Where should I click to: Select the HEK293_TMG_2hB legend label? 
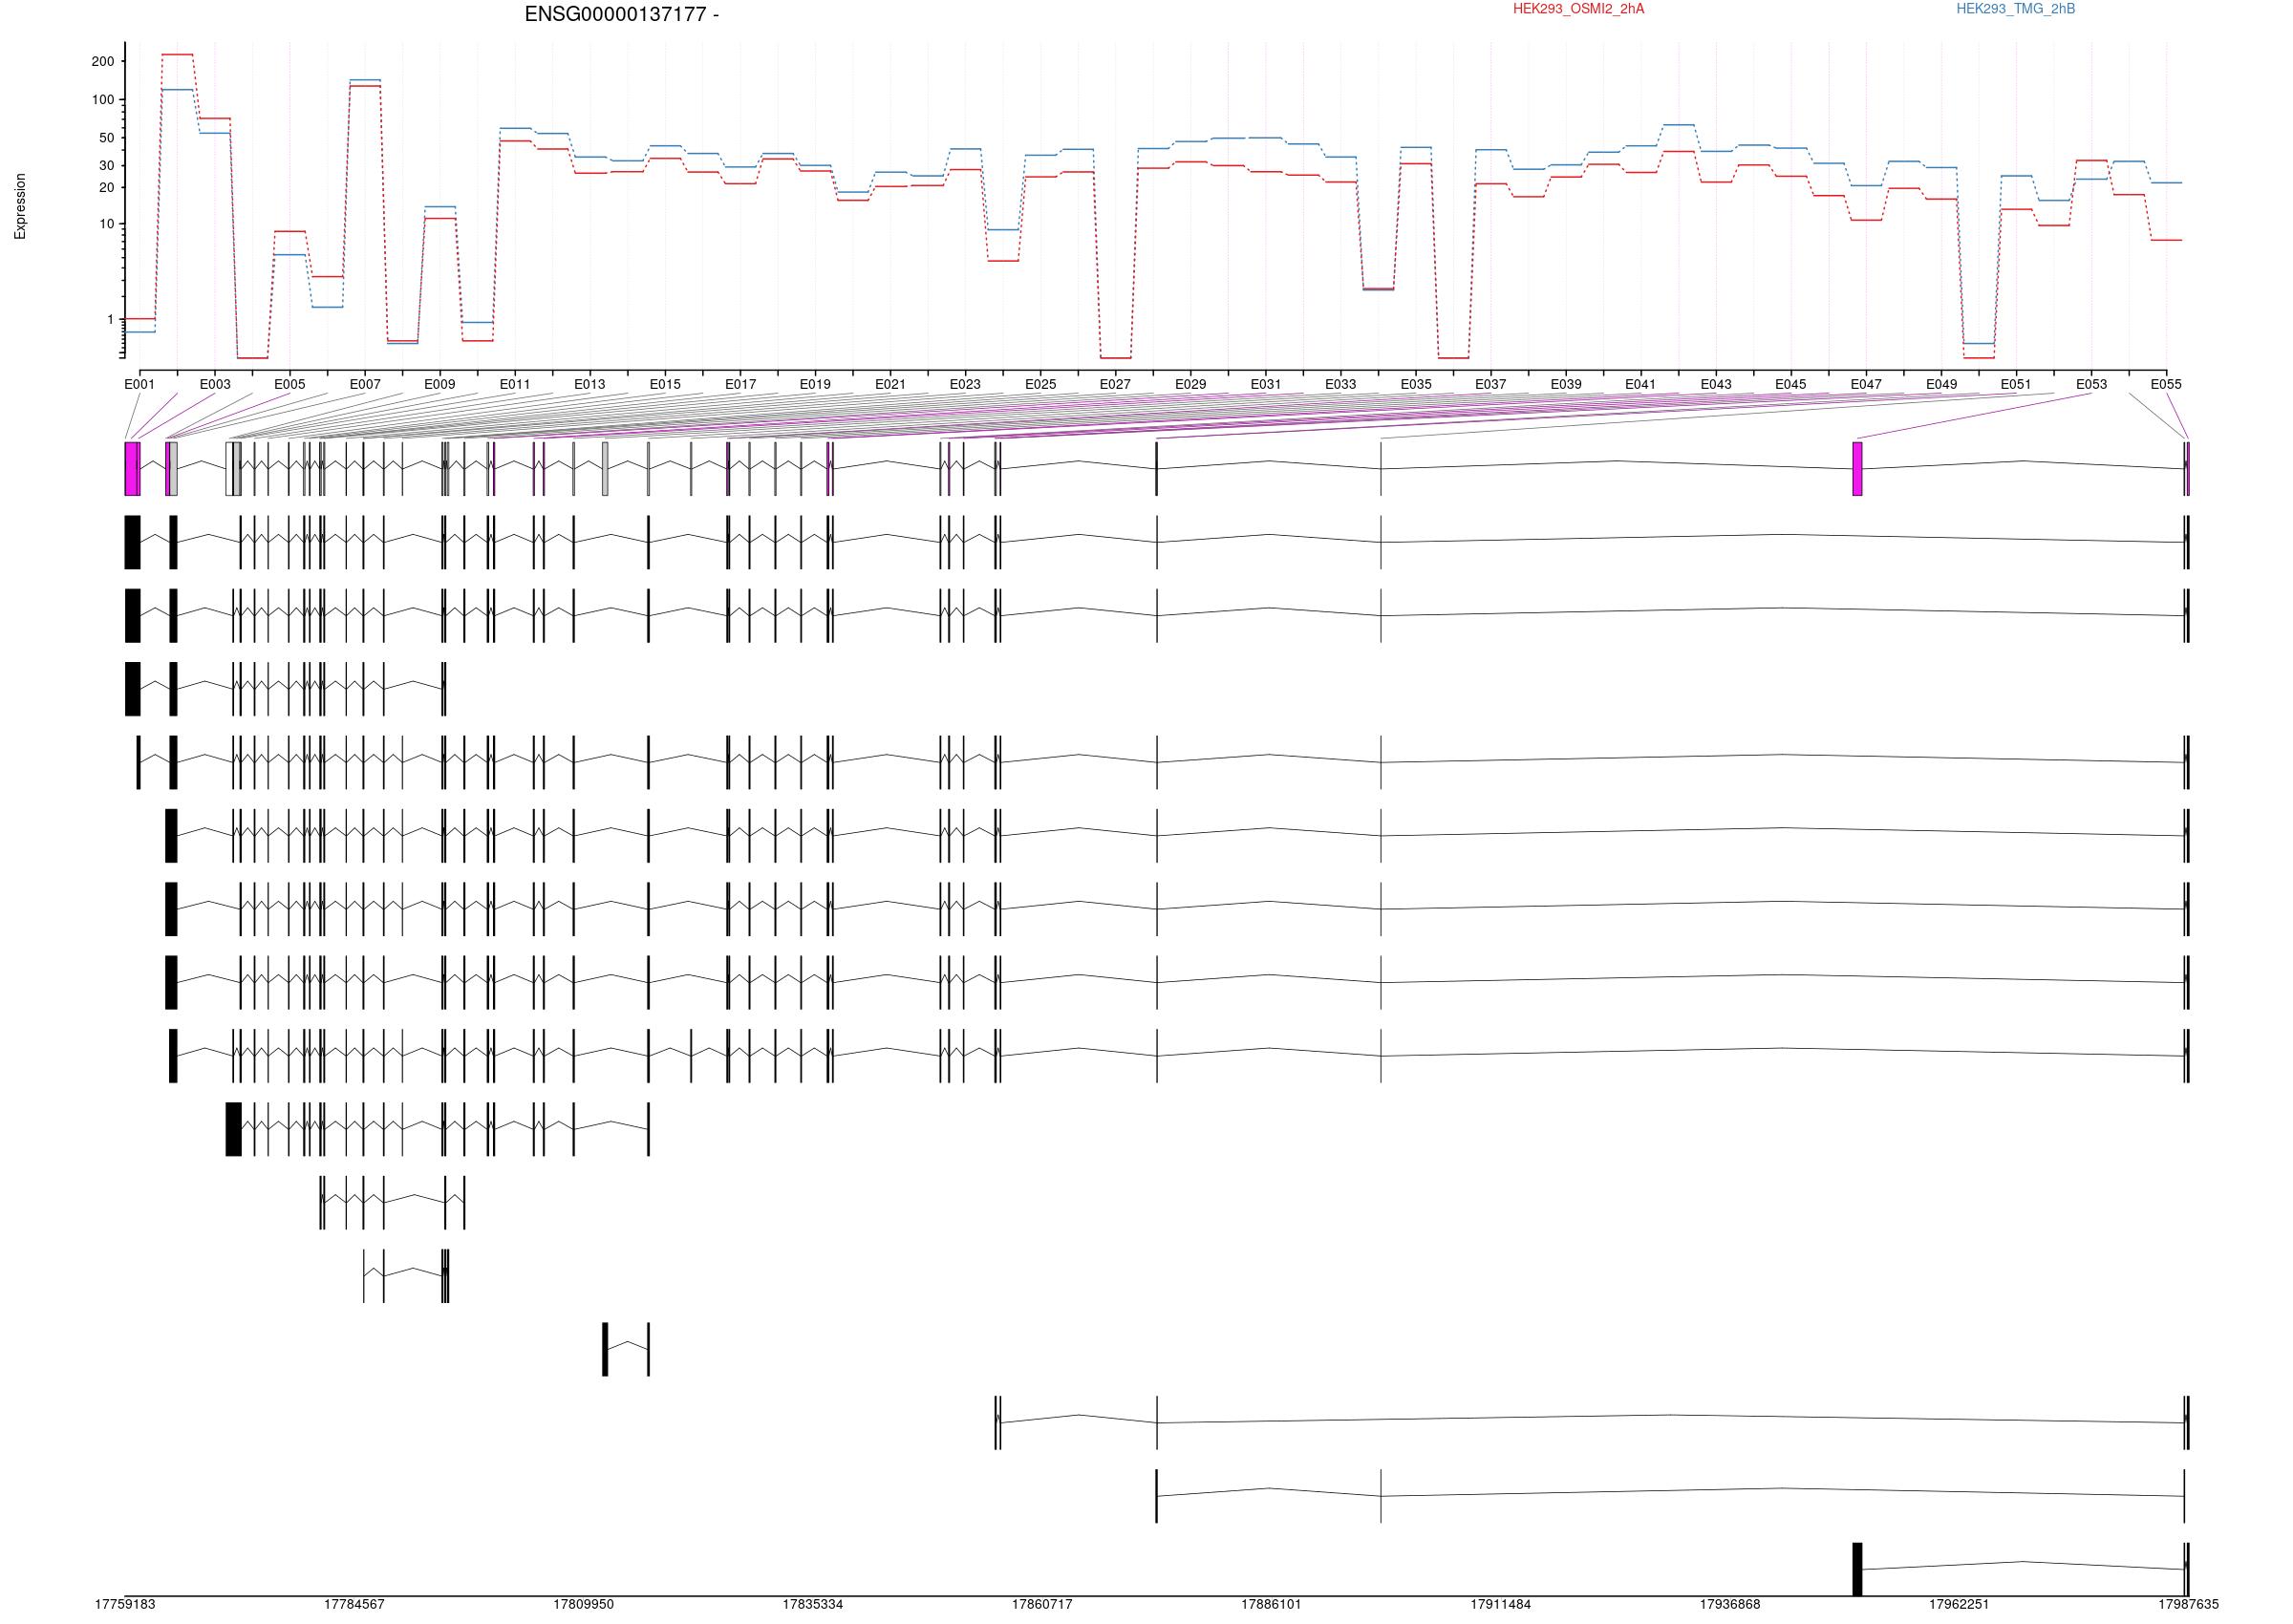point(2015,9)
